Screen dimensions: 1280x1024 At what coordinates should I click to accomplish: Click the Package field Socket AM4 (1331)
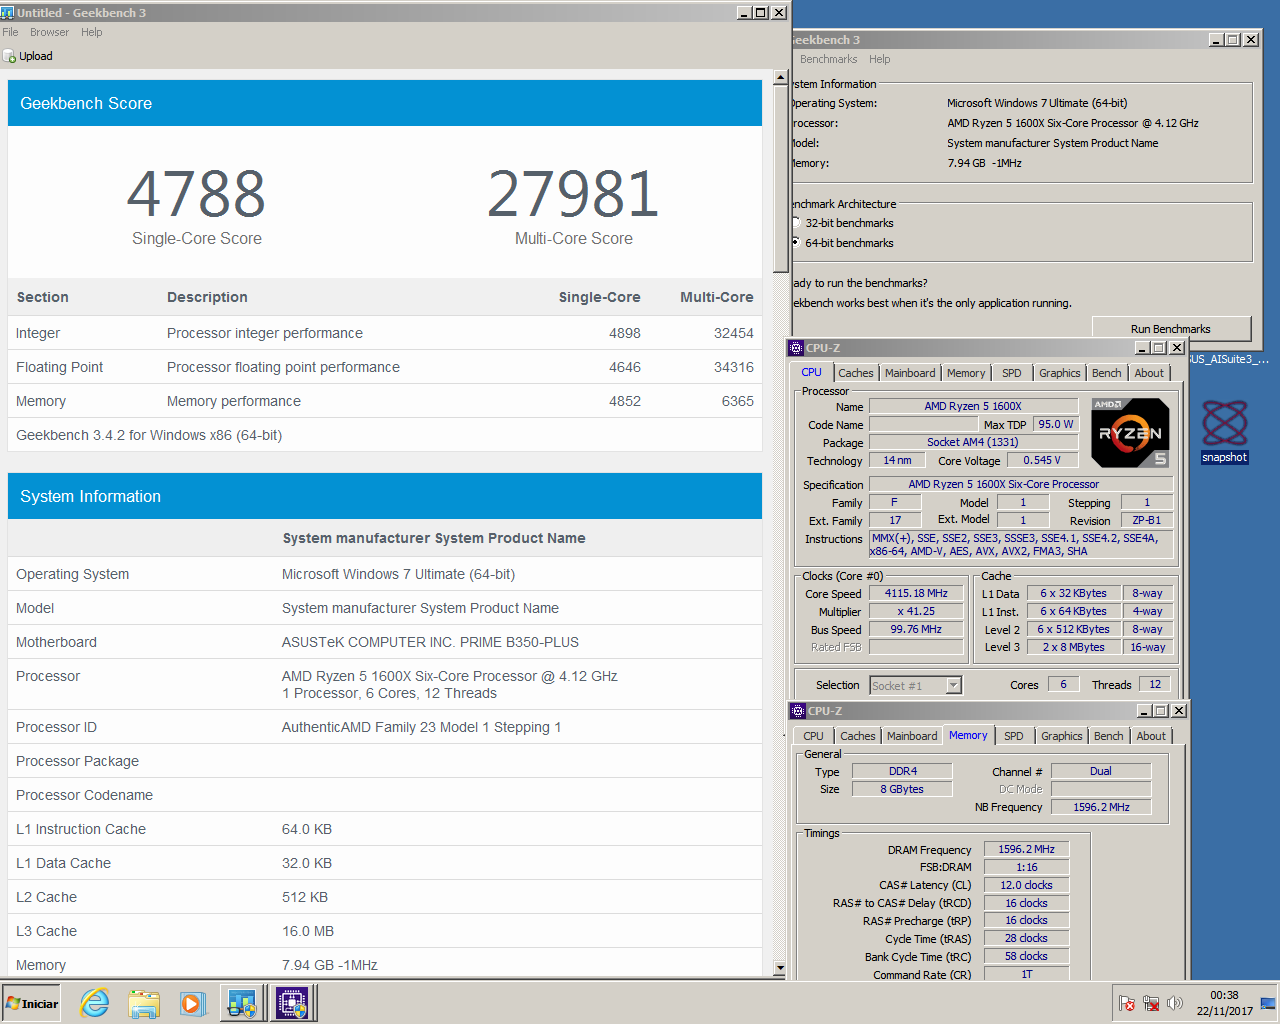click(x=972, y=442)
